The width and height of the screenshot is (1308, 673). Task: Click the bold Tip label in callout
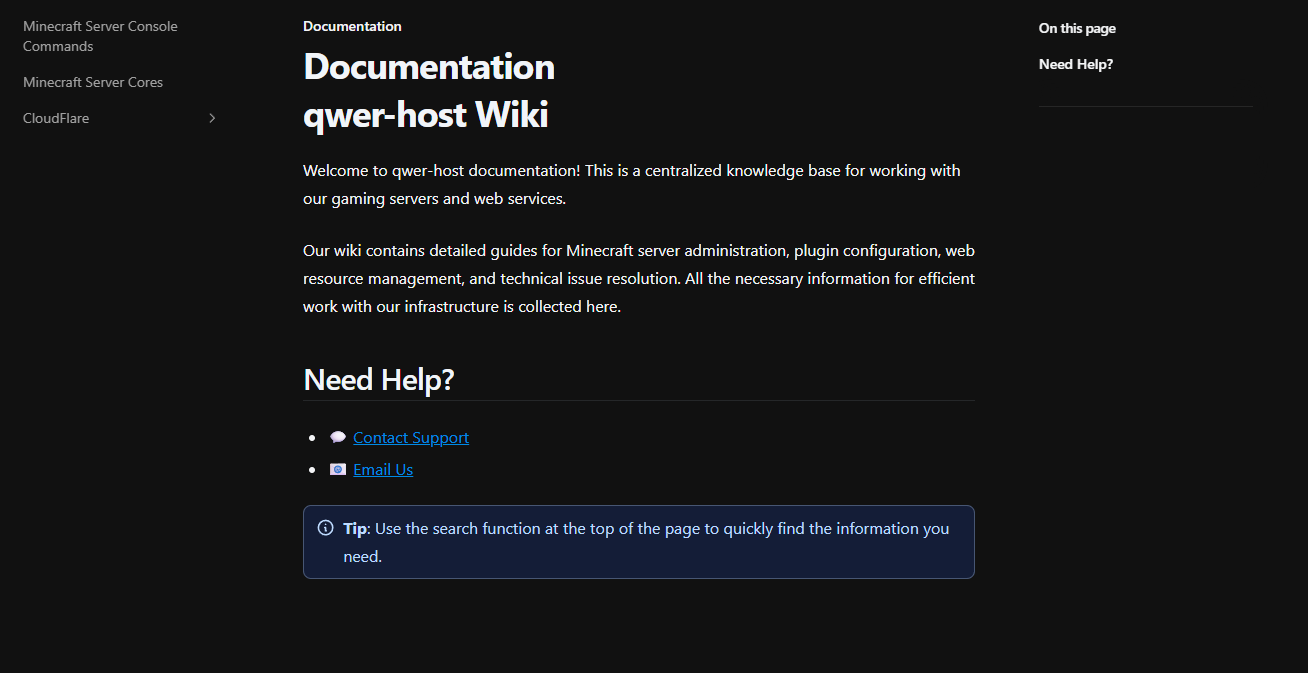pyautogui.click(x=354, y=528)
